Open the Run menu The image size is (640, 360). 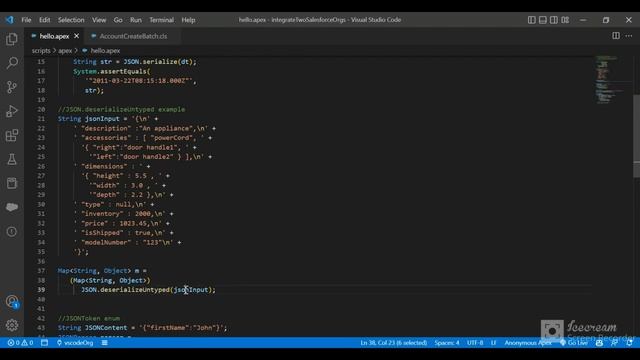click(x=136, y=20)
